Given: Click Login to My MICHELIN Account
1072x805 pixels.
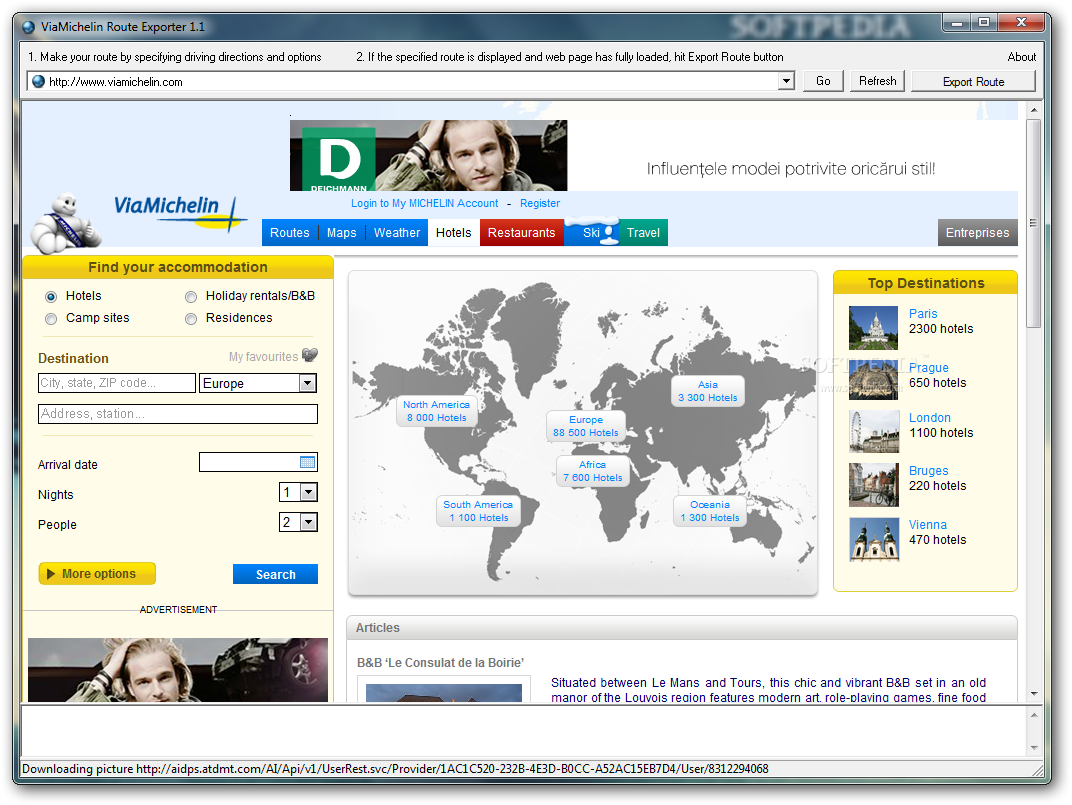Looking at the screenshot, I should (425, 203).
